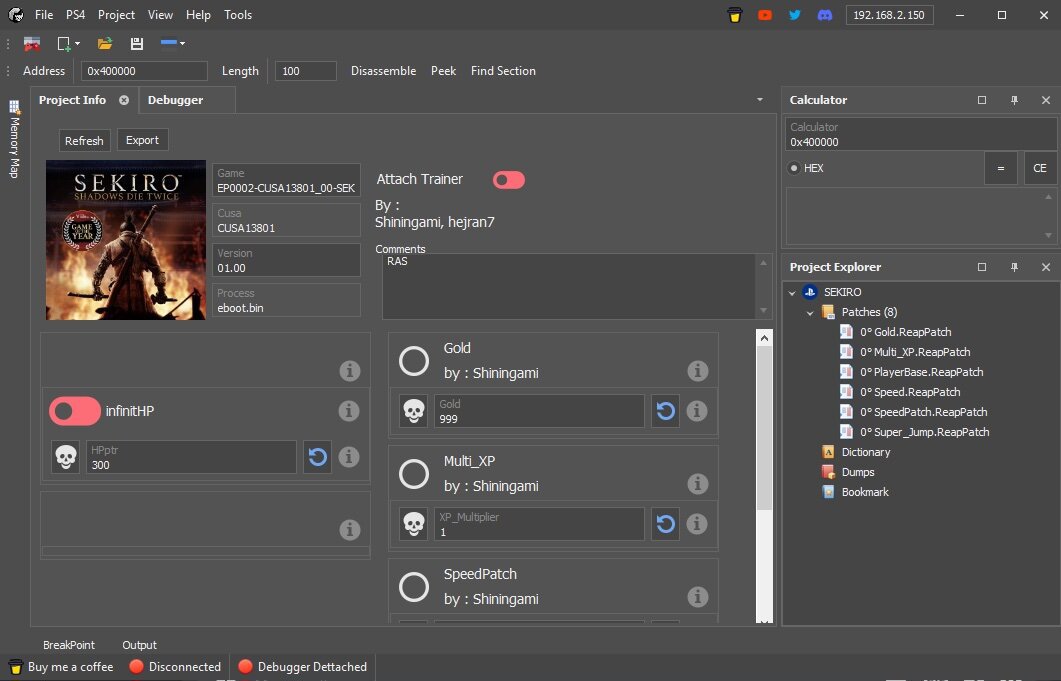Viewport: 1061px width, 681px height.
Task: Show info for the Multi_XP patch
Action: [697, 484]
